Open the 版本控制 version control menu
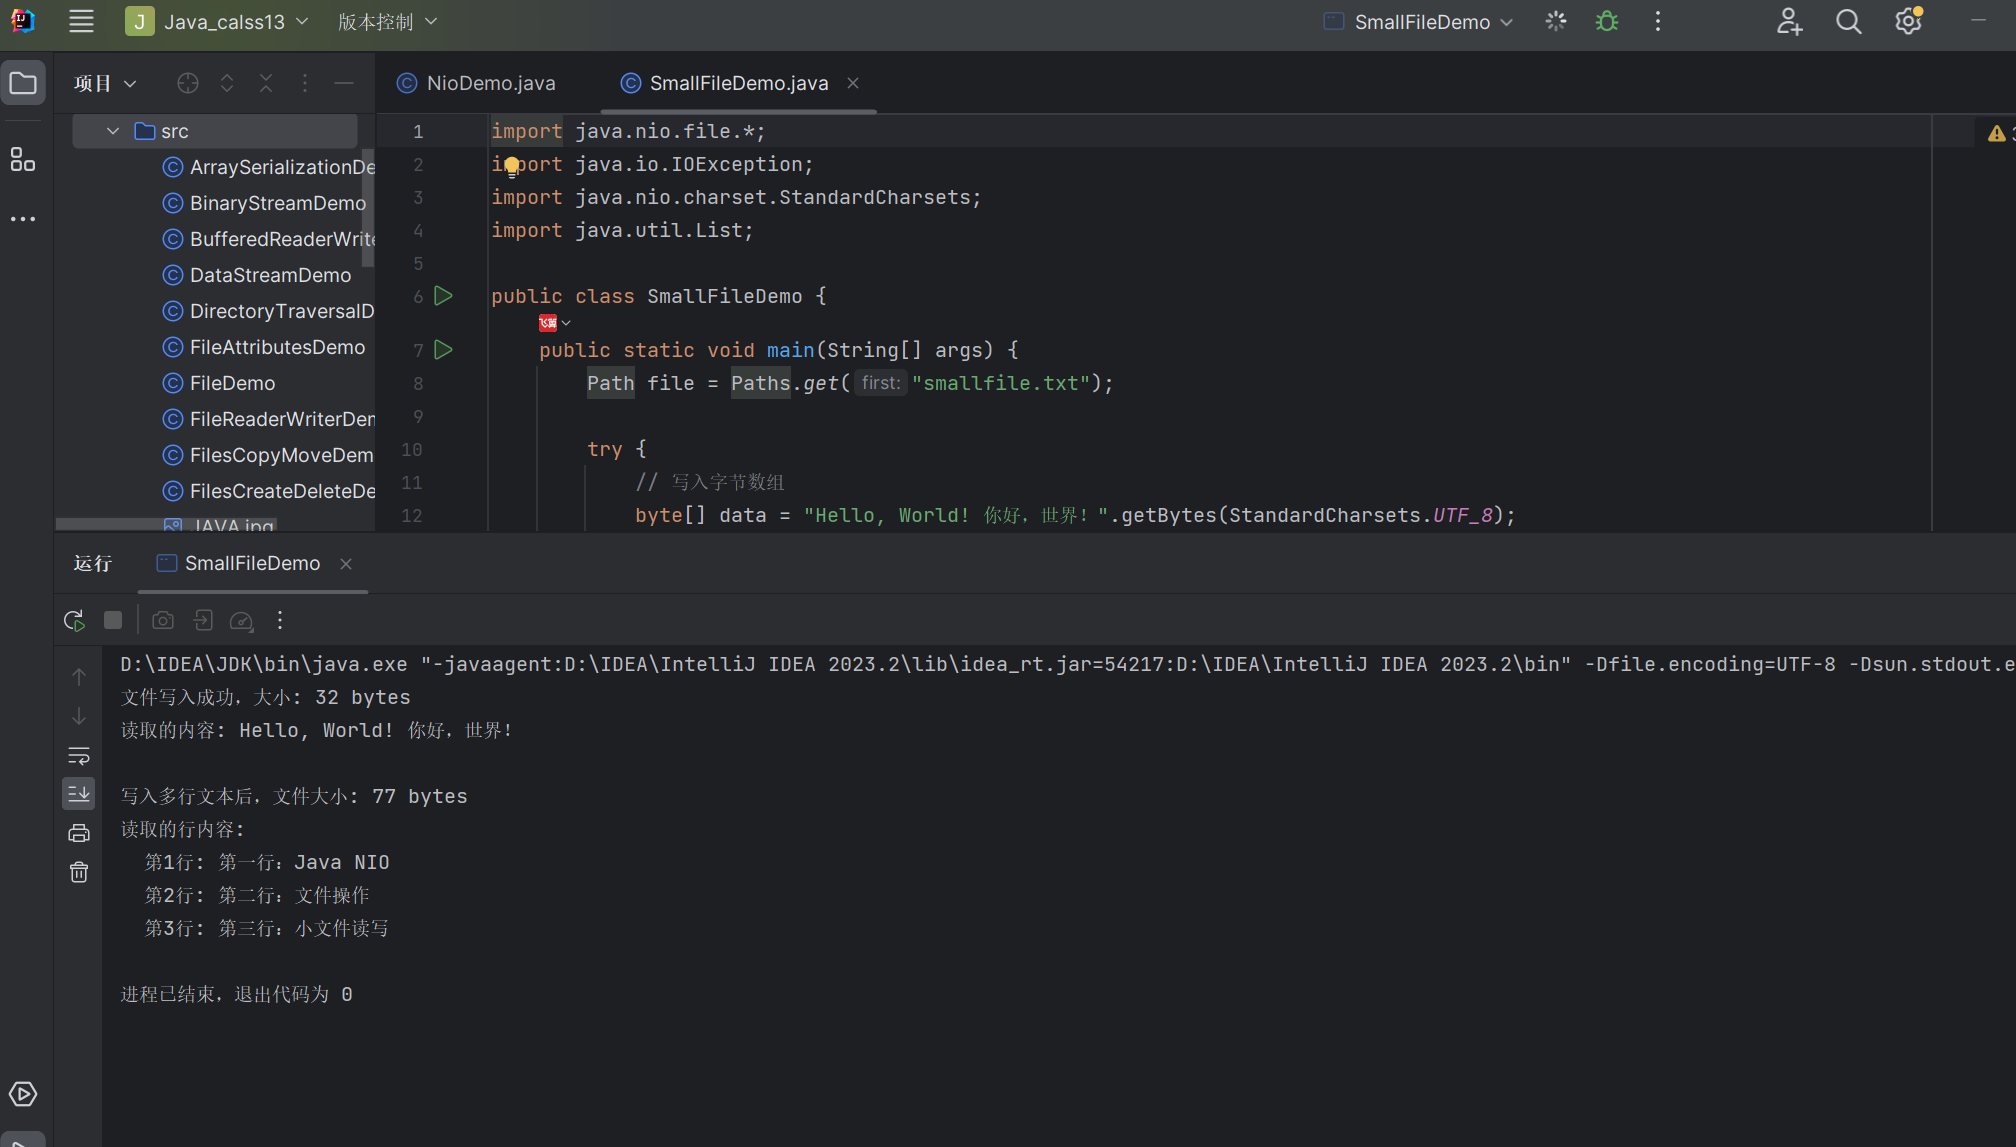Image resolution: width=2016 pixels, height=1147 pixels. coord(387,22)
